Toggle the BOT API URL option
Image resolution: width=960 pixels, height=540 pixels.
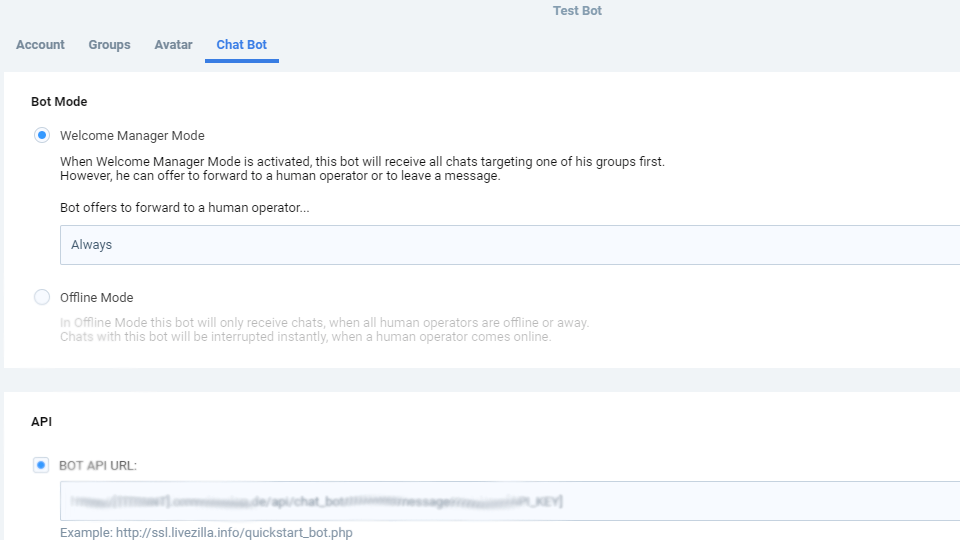41,465
